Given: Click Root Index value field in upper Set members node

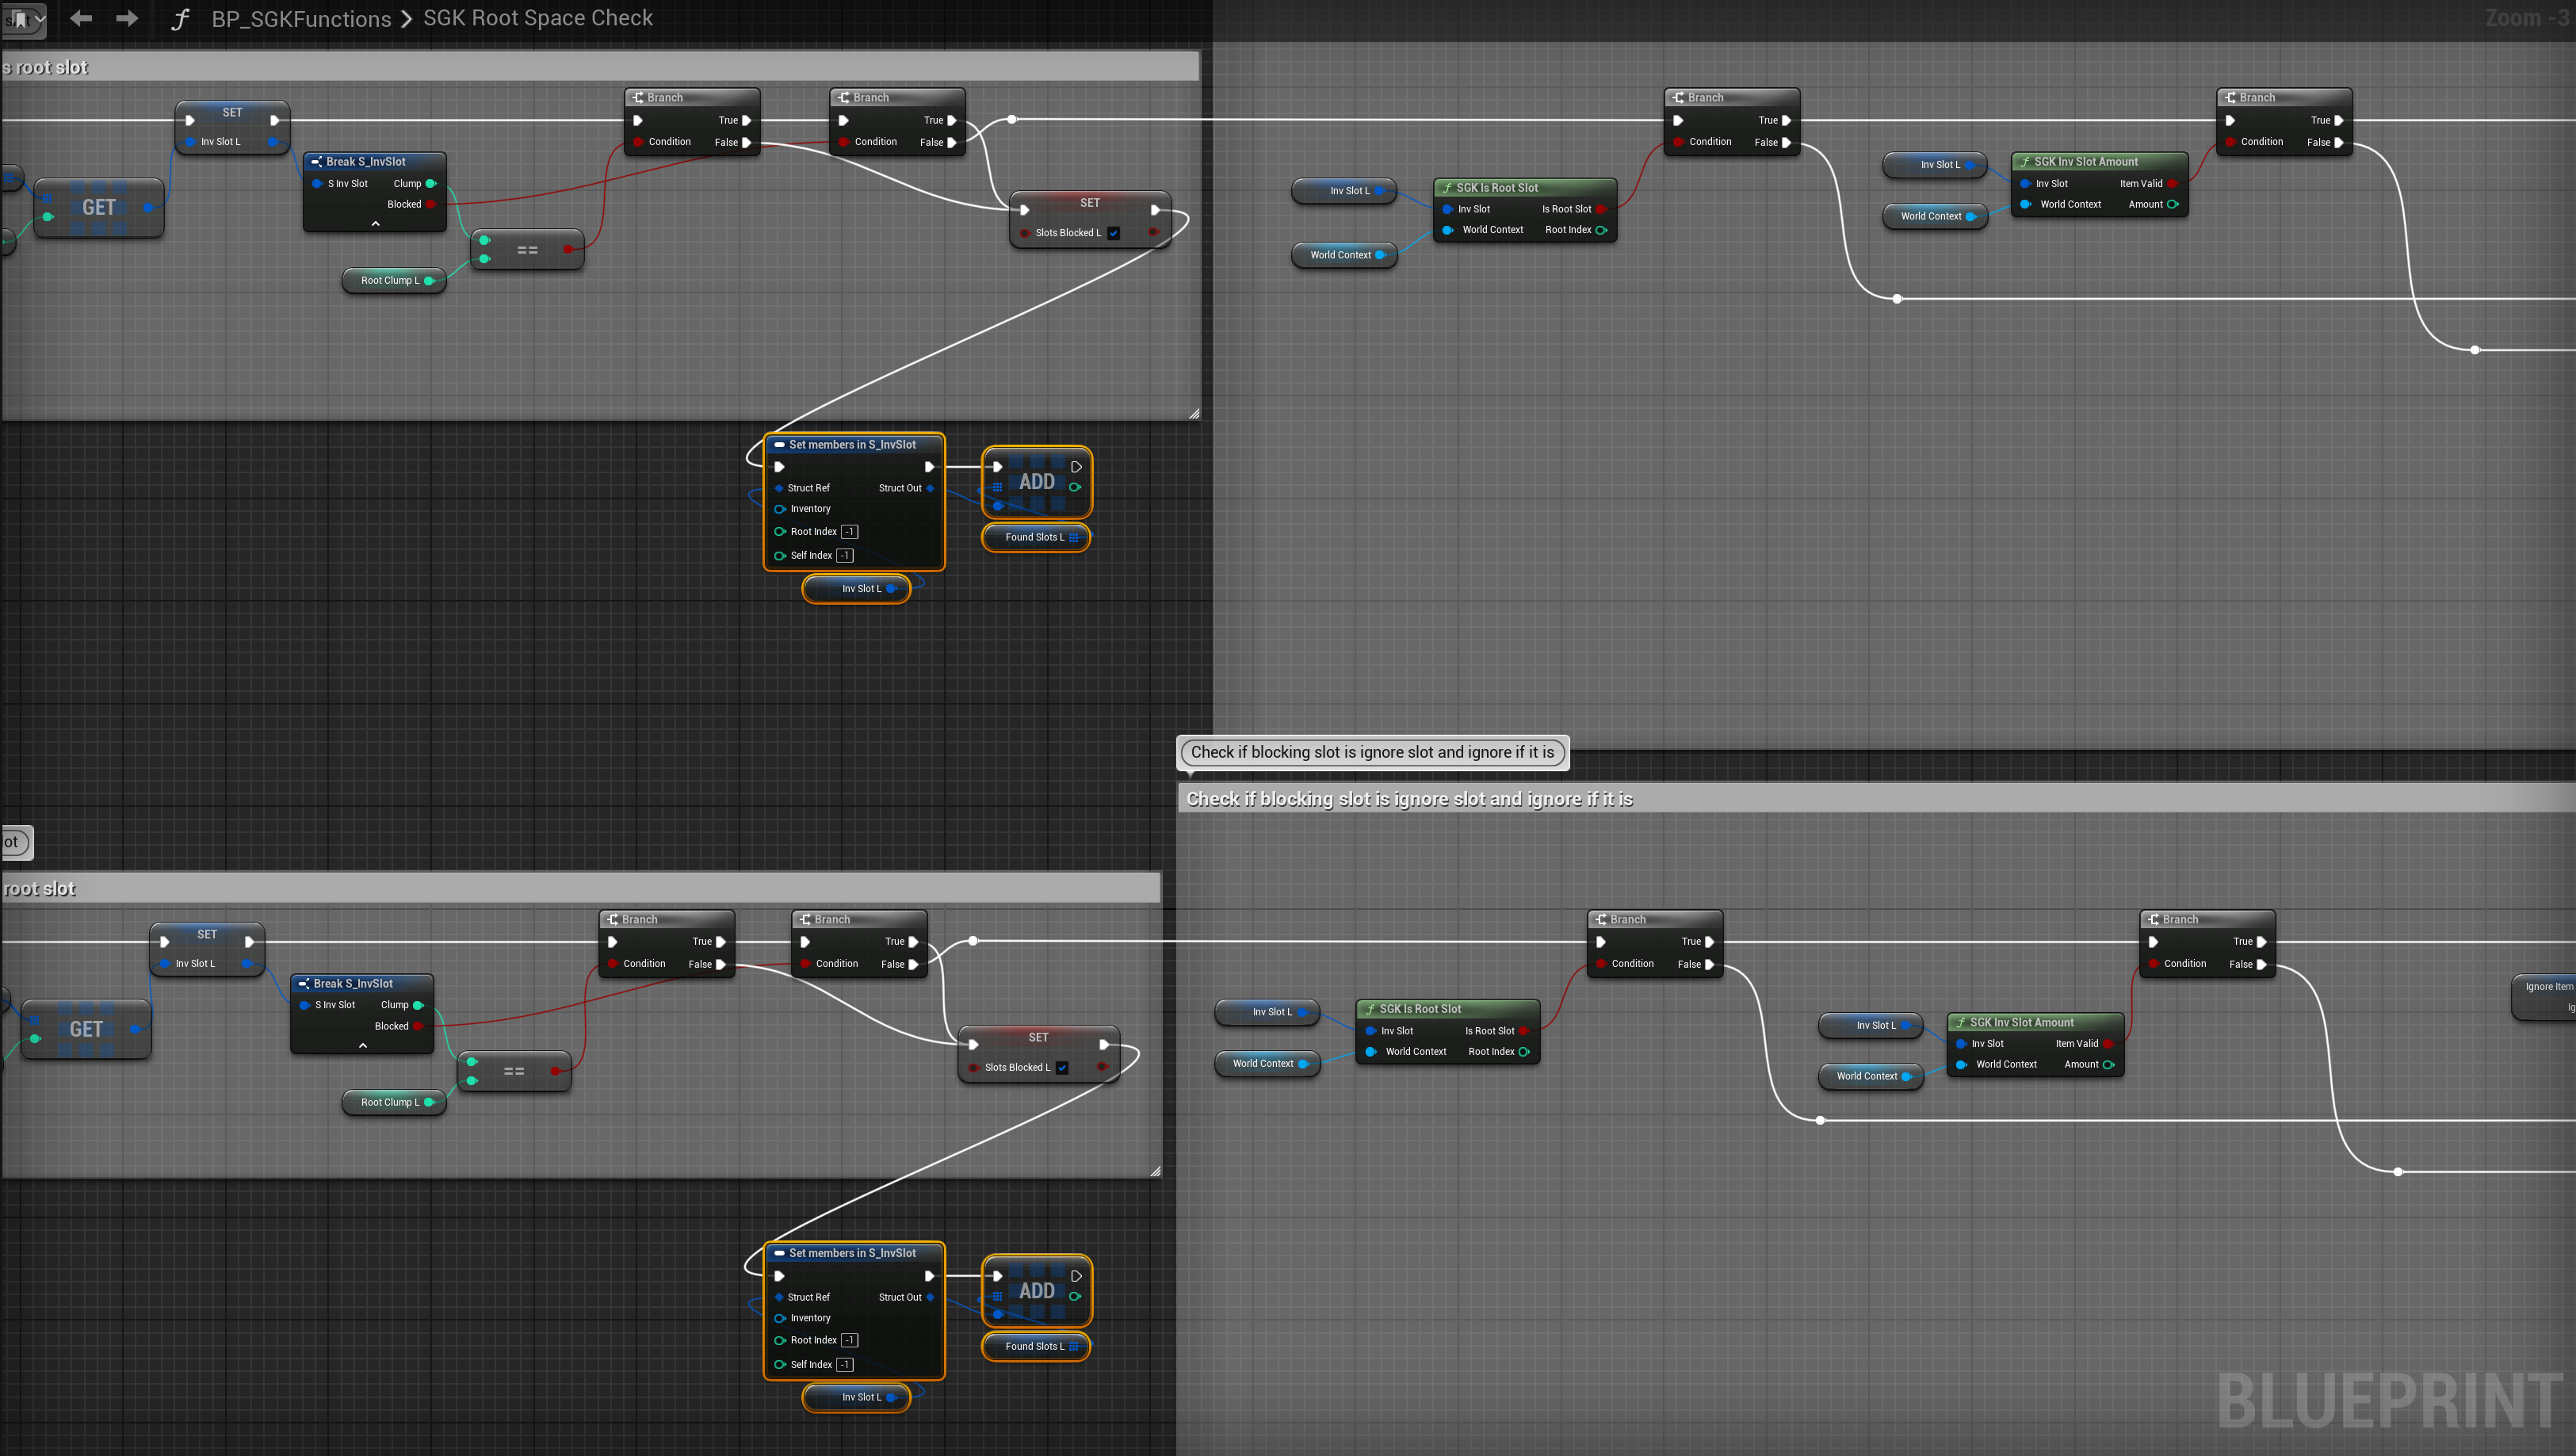Looking at the screenshot, I should pos(849,532).
